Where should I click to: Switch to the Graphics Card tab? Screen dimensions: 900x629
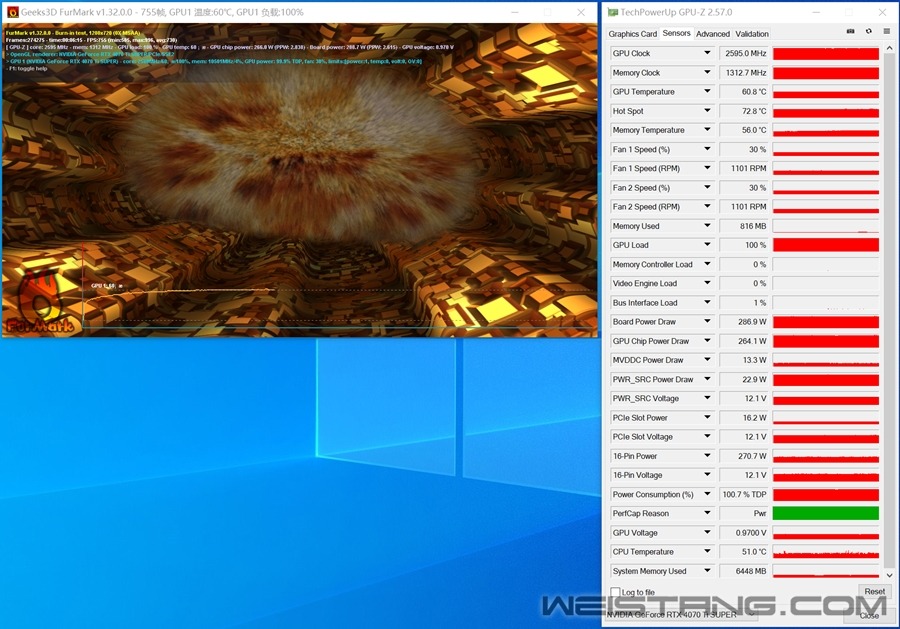coord(633,34)
